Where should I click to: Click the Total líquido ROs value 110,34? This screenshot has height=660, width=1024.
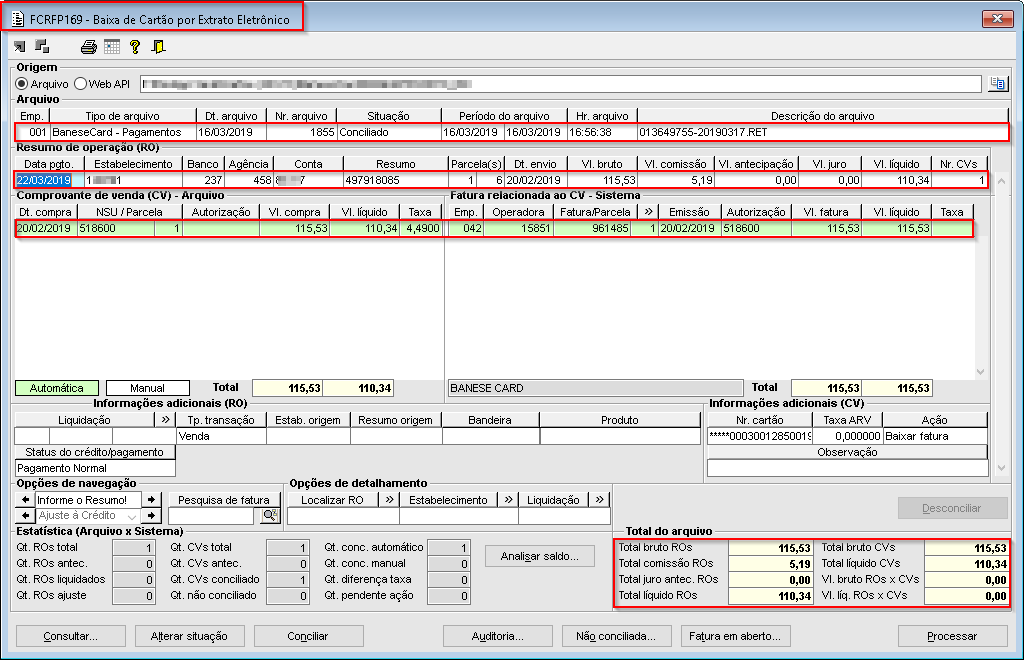pyautogui.click(x=771, y=596)
